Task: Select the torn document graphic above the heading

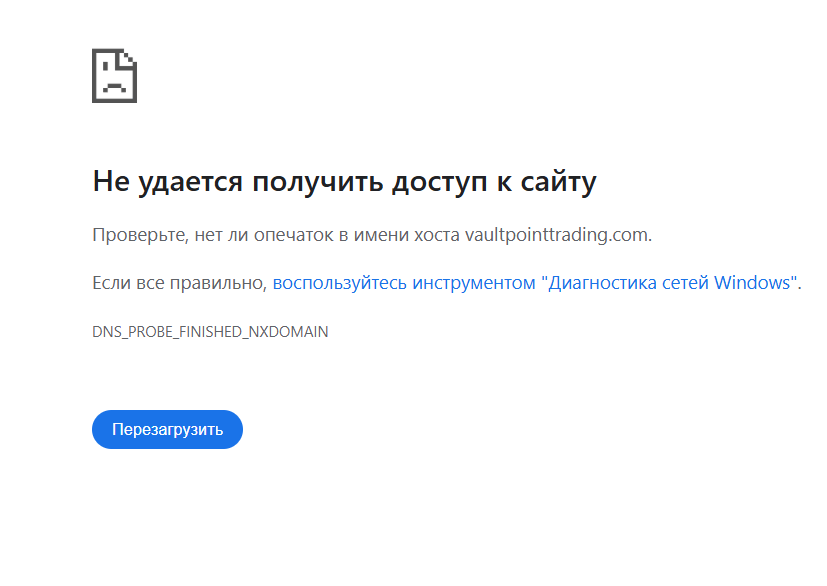Action: point(113,74)
